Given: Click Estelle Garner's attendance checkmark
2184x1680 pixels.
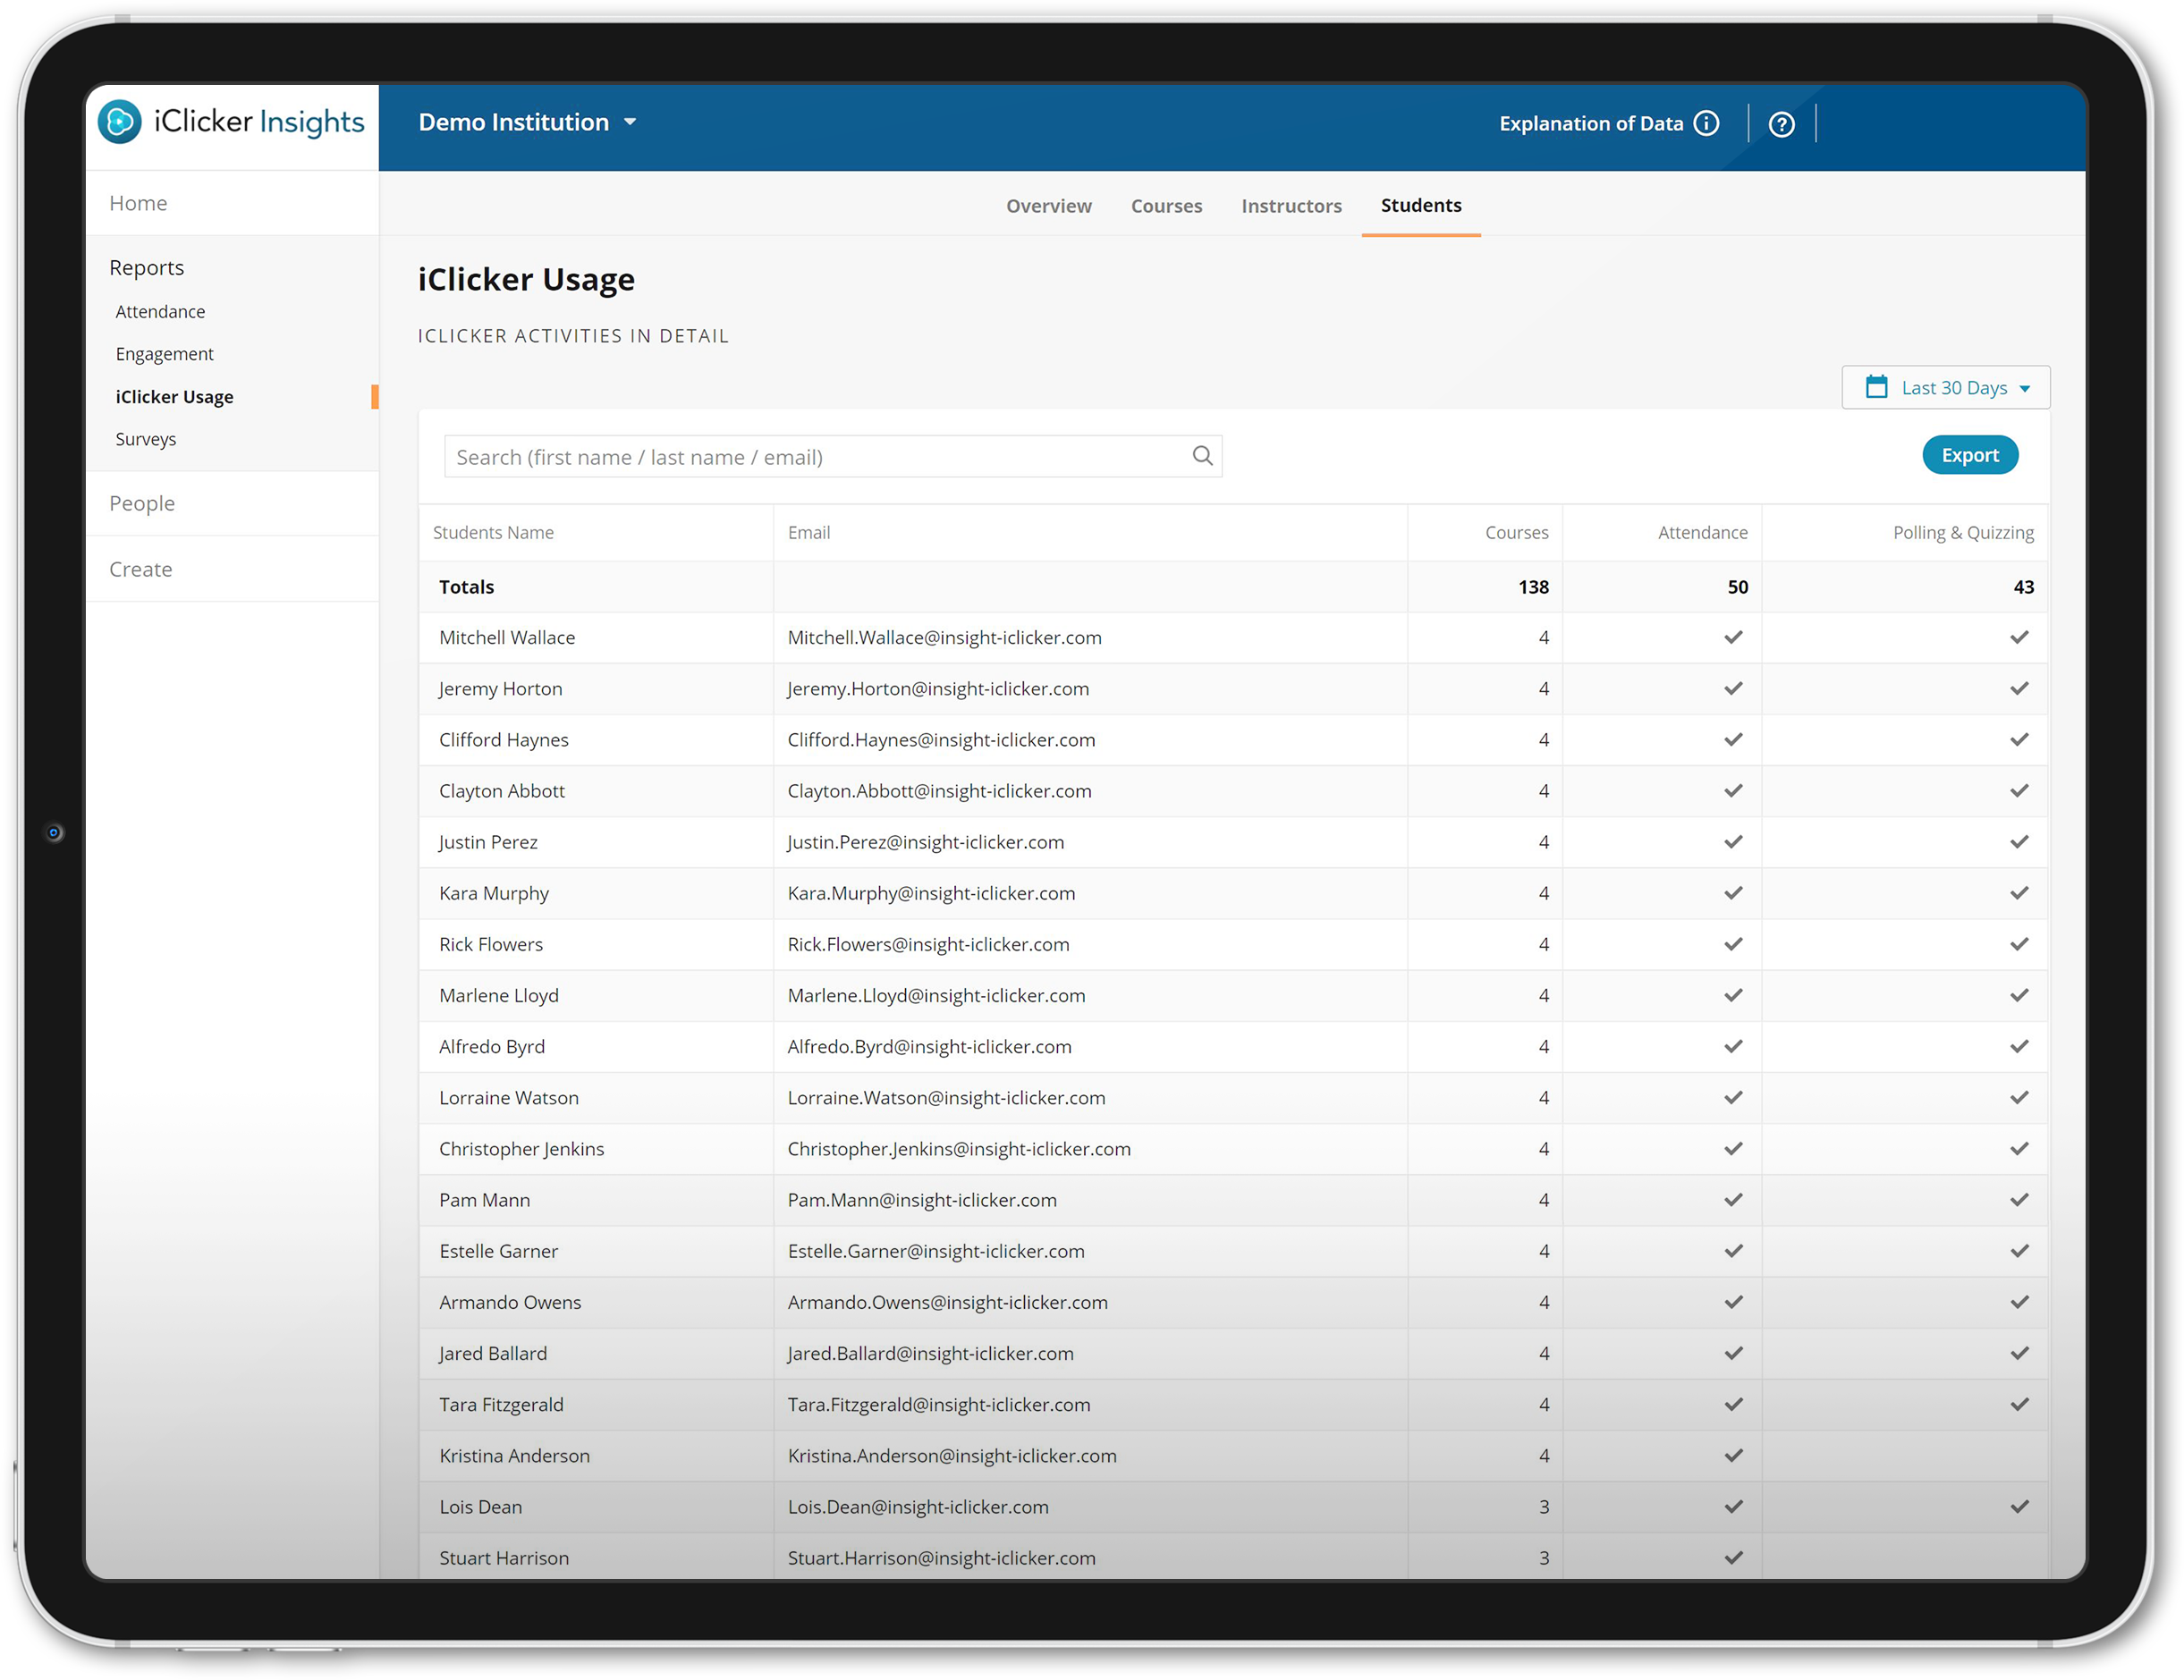Looking at the screenshot, I should (1734, 1250).
